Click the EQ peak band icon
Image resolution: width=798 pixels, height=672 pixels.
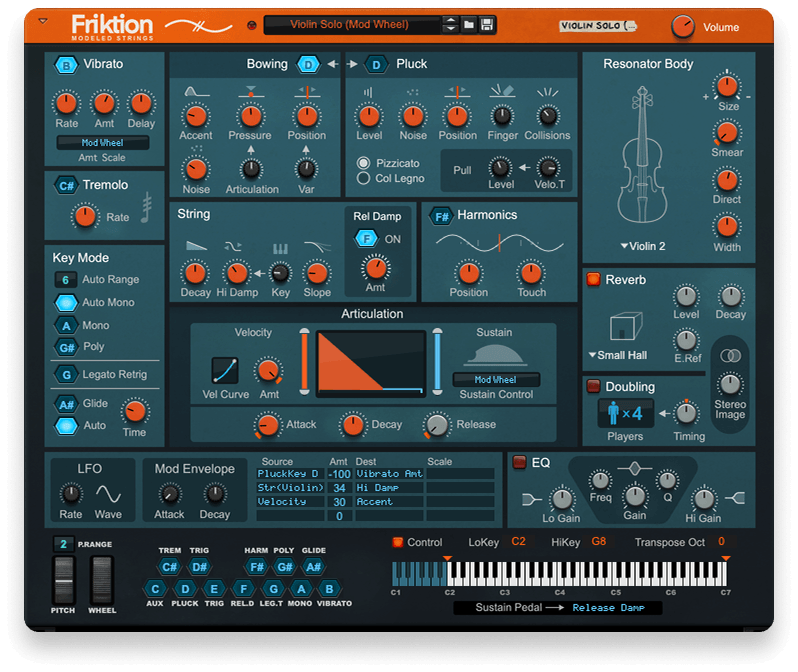[634, 468]
